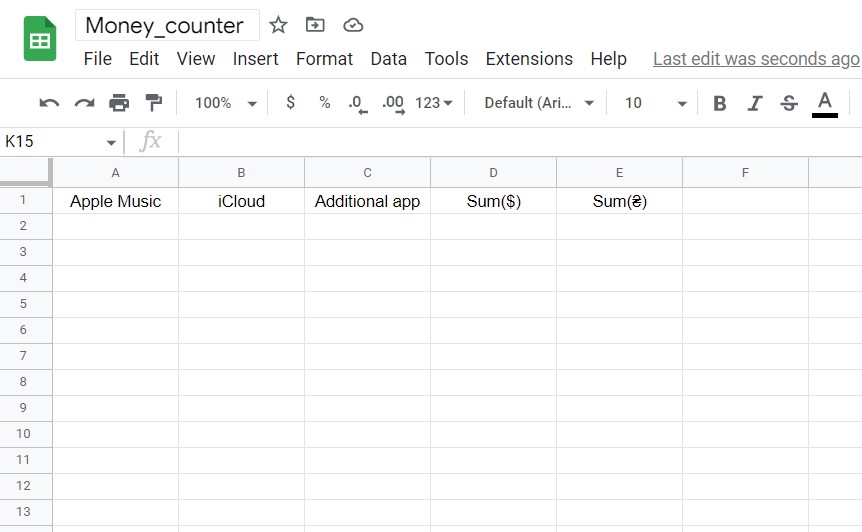Viewport: 862px width, 532px height.
Task: Open the Insert menu
Action: coord(255,59)
